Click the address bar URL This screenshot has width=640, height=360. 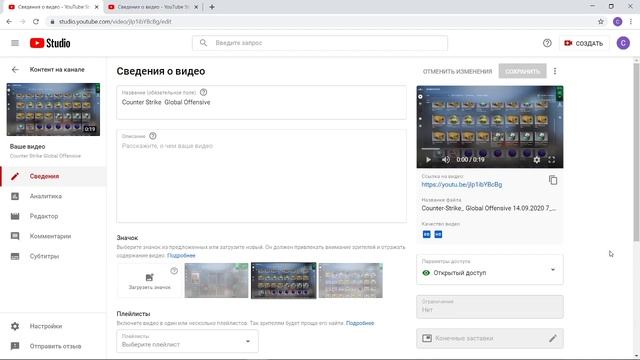click(x=115, y=22)
